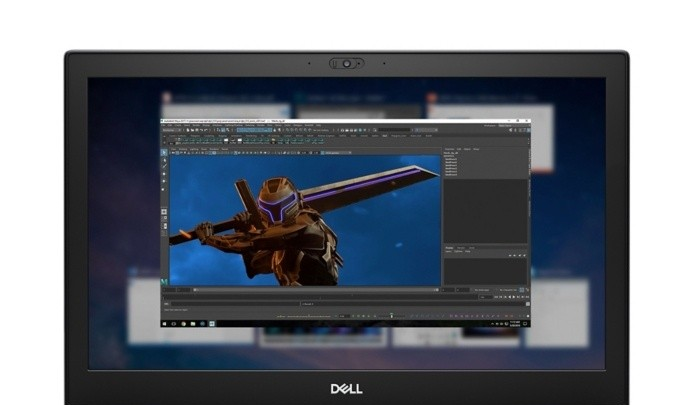Screen dimensions: 690x405
Task: Switch to four-pane viewport layout
Action: (x=164, y=218)
